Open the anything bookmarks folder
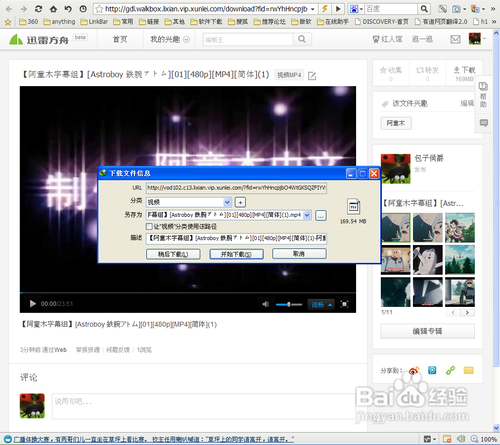Screen dimensions: 500x445 (x=59, y=22)
